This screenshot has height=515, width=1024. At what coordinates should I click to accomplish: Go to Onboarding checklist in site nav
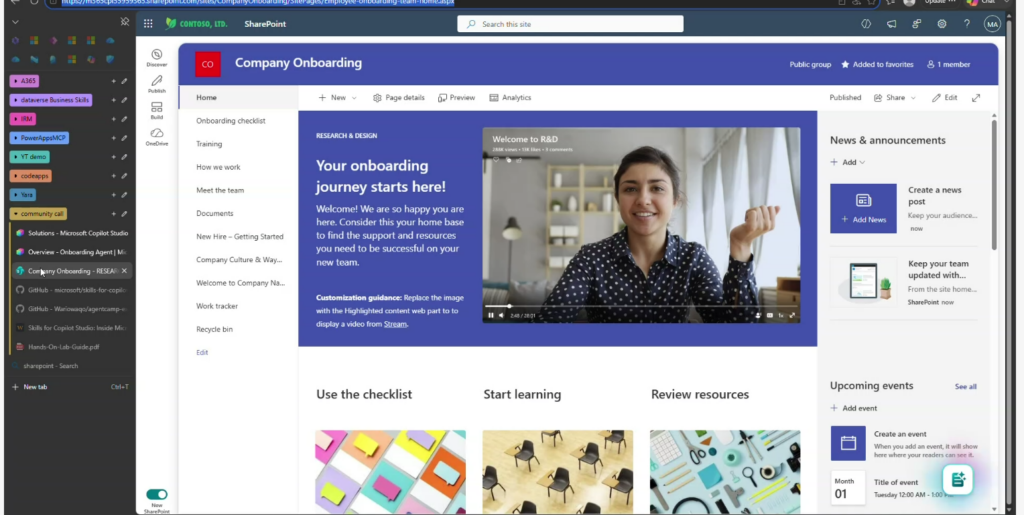click(x=231, y=121)
